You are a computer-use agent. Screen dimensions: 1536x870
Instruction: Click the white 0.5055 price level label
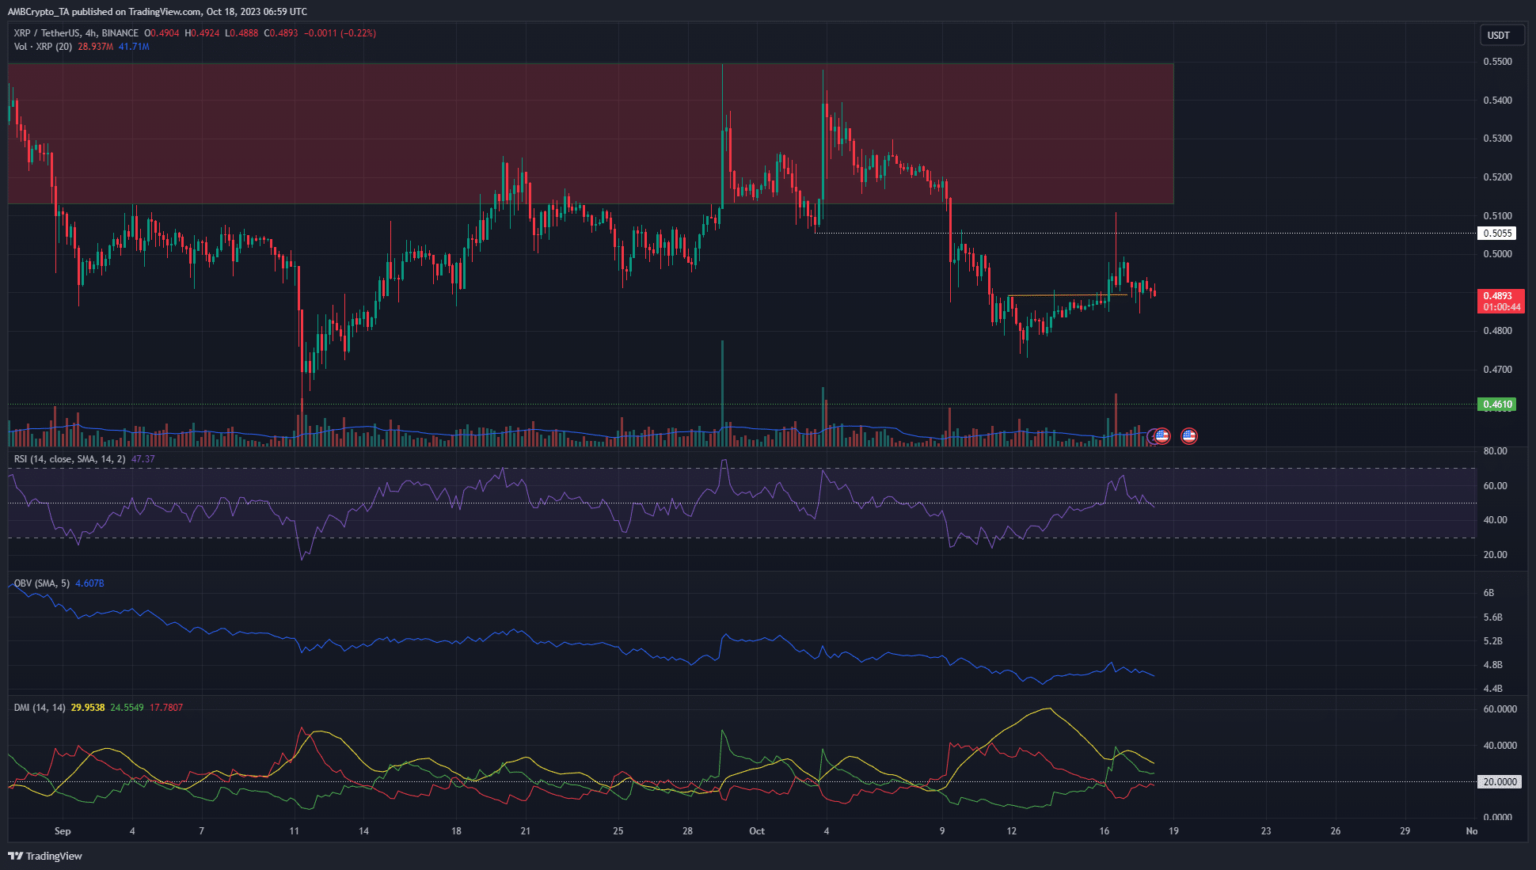[x=1497, y=233]
